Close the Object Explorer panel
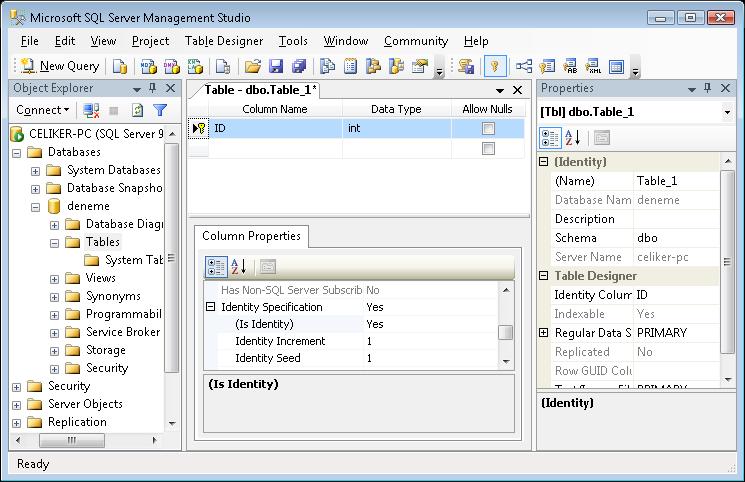The height and width of the screenshot is (482, 745). pos(171,88)
